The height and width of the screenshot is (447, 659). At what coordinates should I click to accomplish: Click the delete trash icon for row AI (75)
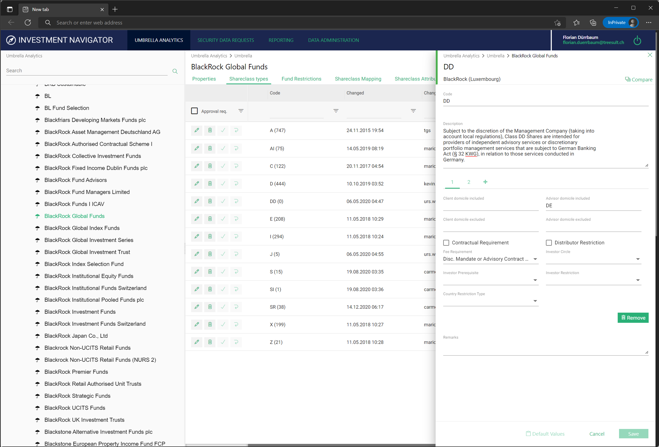coord(210,148)
